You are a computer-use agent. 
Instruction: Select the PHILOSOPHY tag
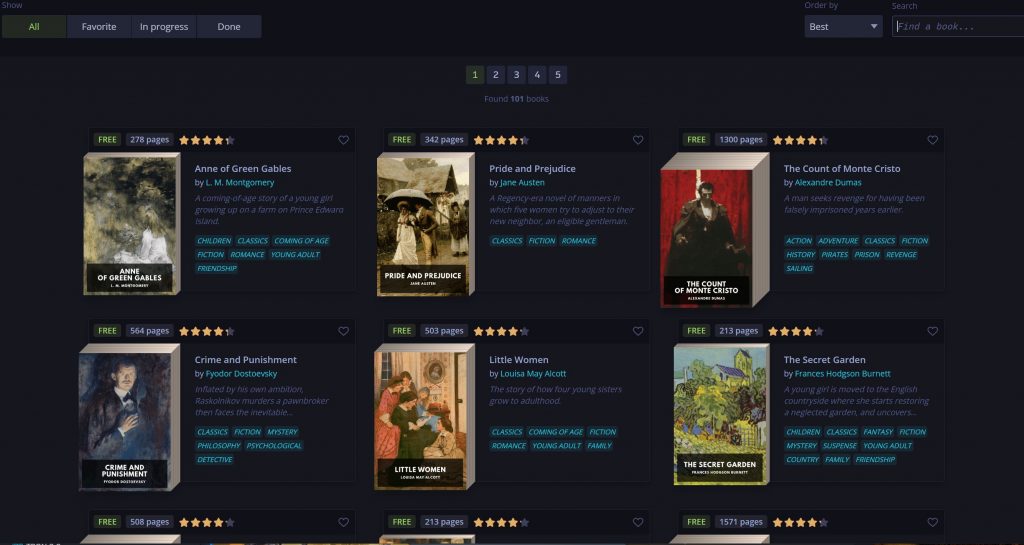pyautogui.click(x=219, y=446)
